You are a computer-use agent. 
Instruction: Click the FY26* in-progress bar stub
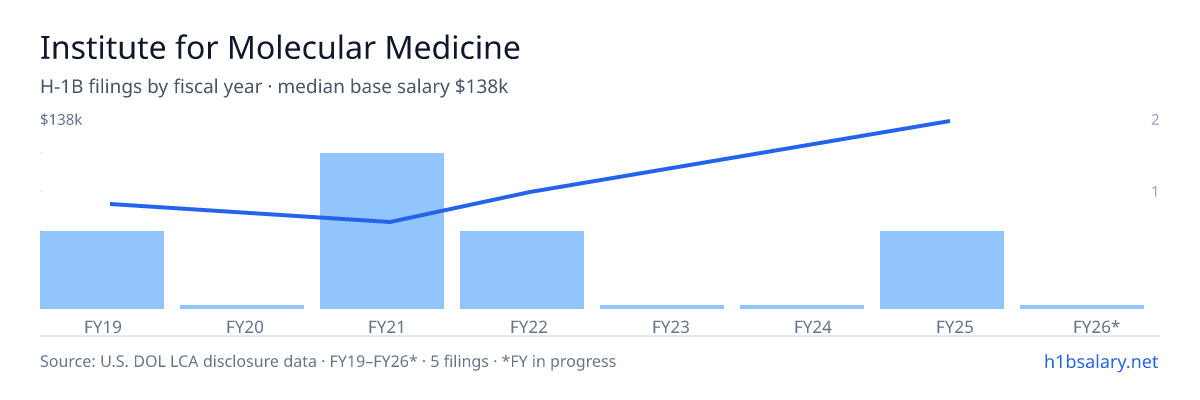(x=1082, y=307)
